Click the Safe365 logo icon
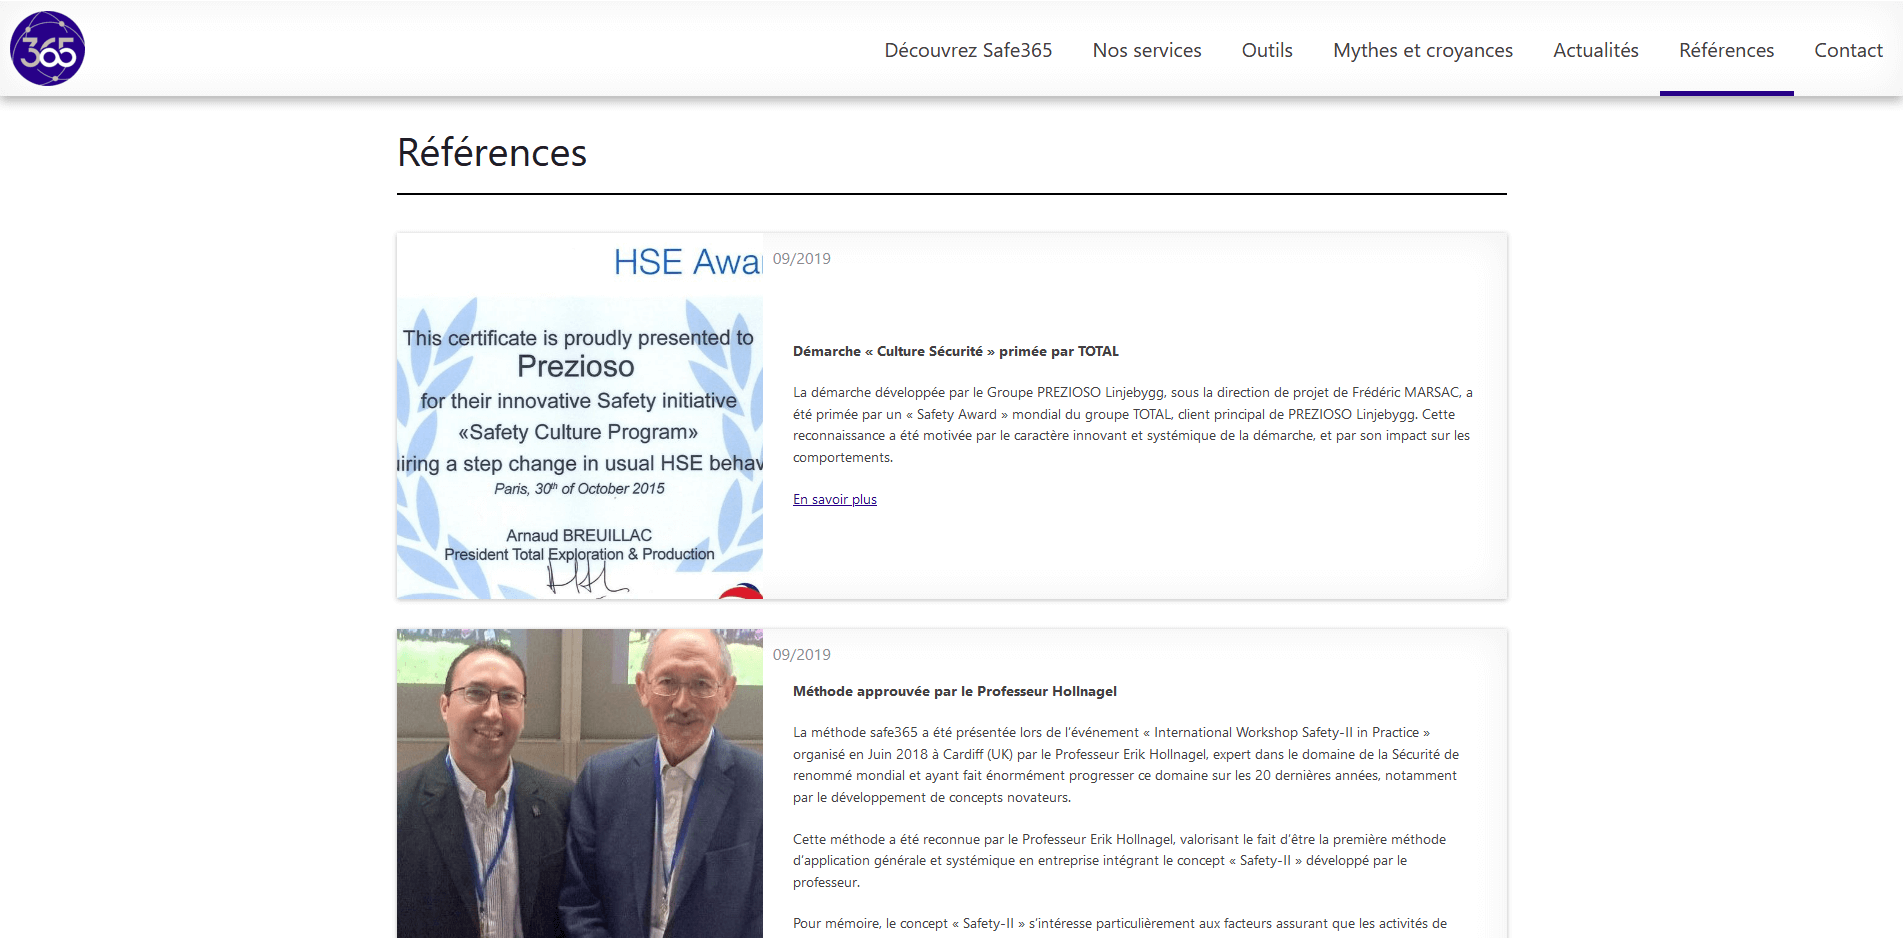This screenshot has width=1903, height=938. (x=47, y=48)
